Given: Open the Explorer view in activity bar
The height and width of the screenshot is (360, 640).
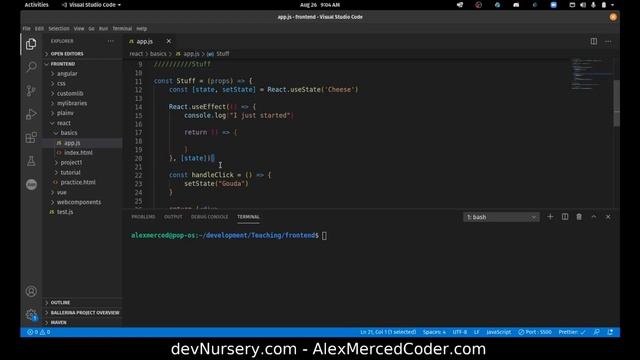Looking at the screenshot, I should click(x=31, y=44).
